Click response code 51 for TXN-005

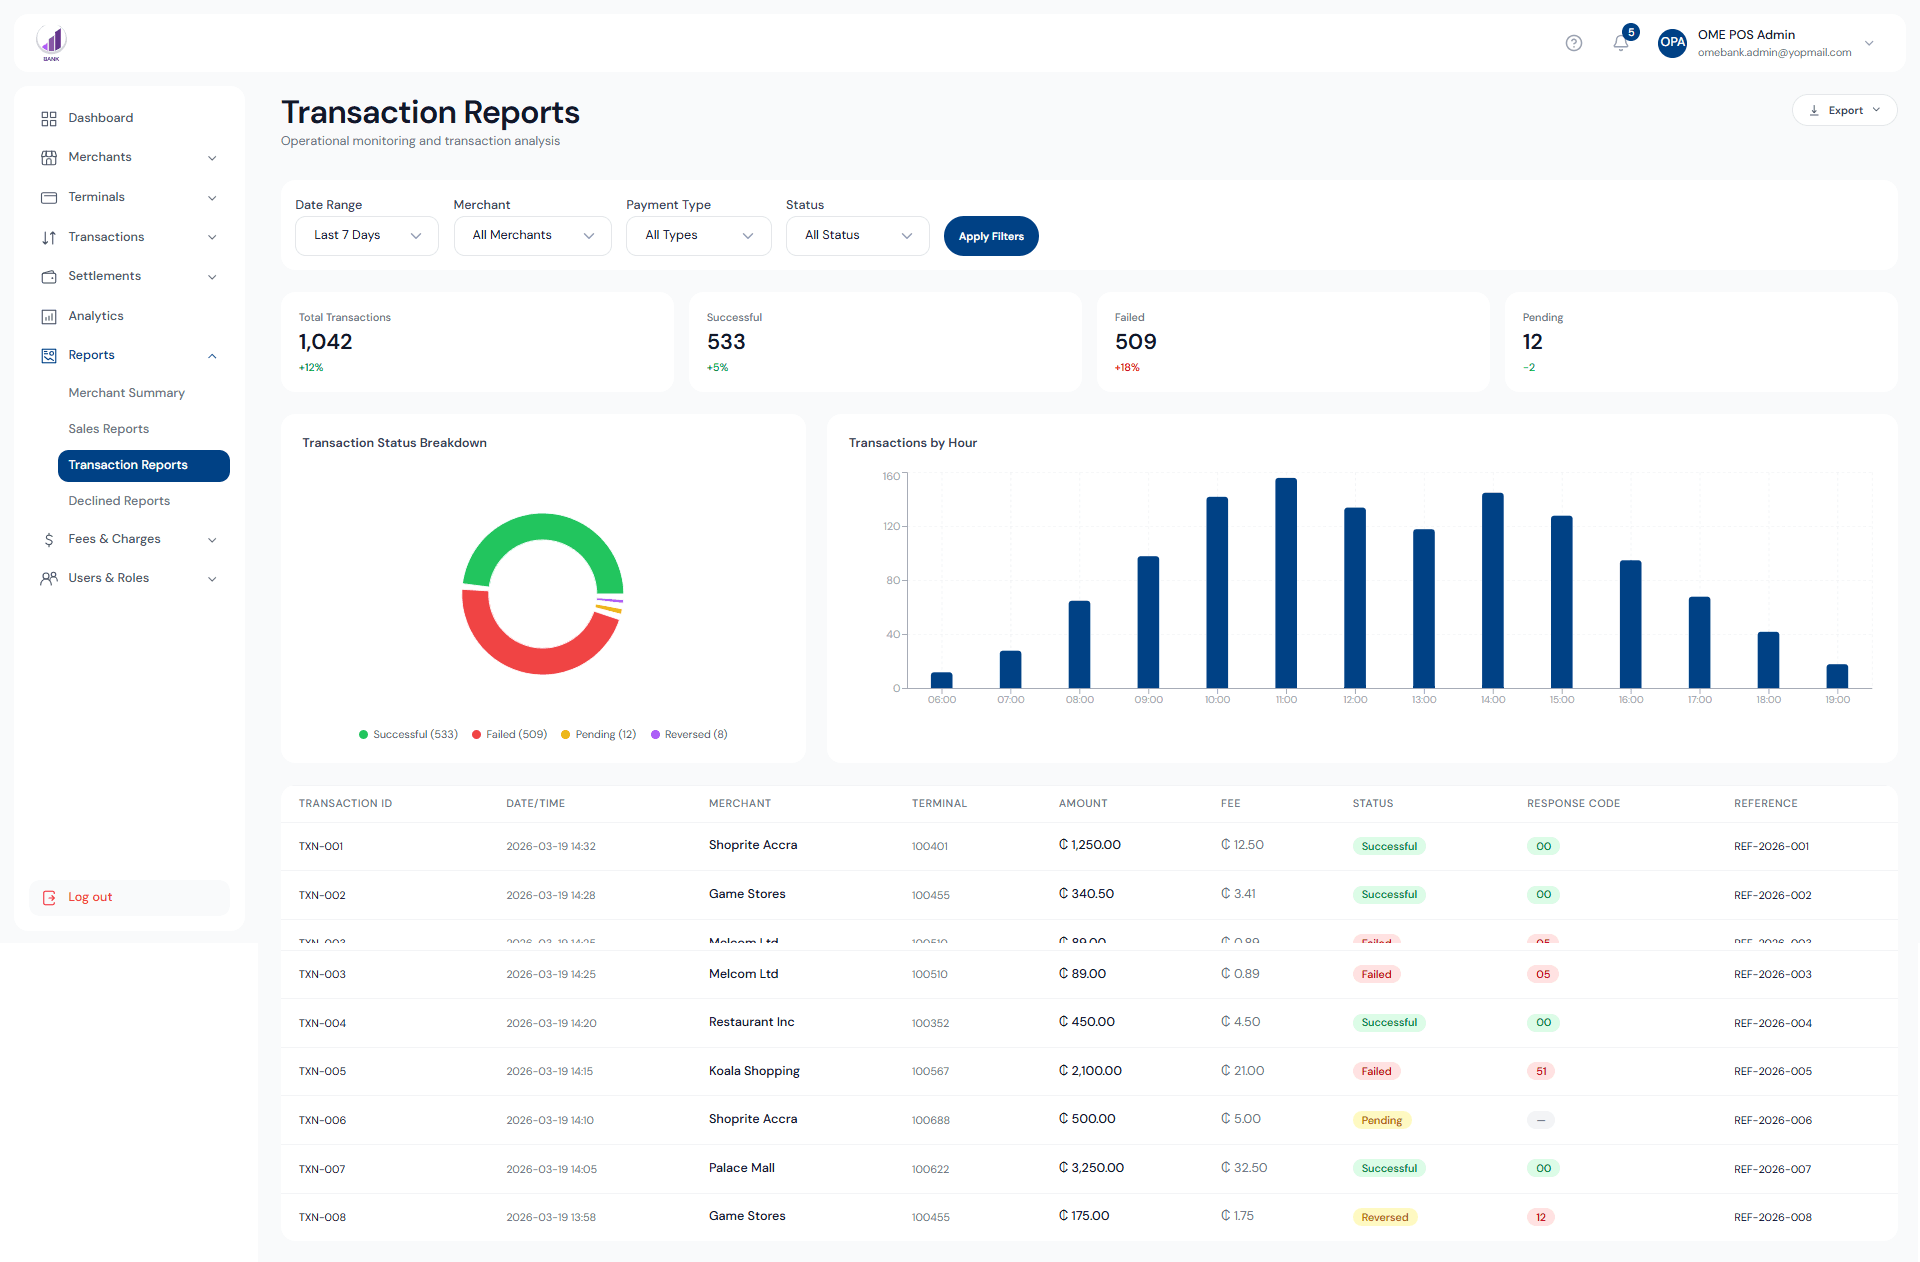click(x=1541, y=1072)
